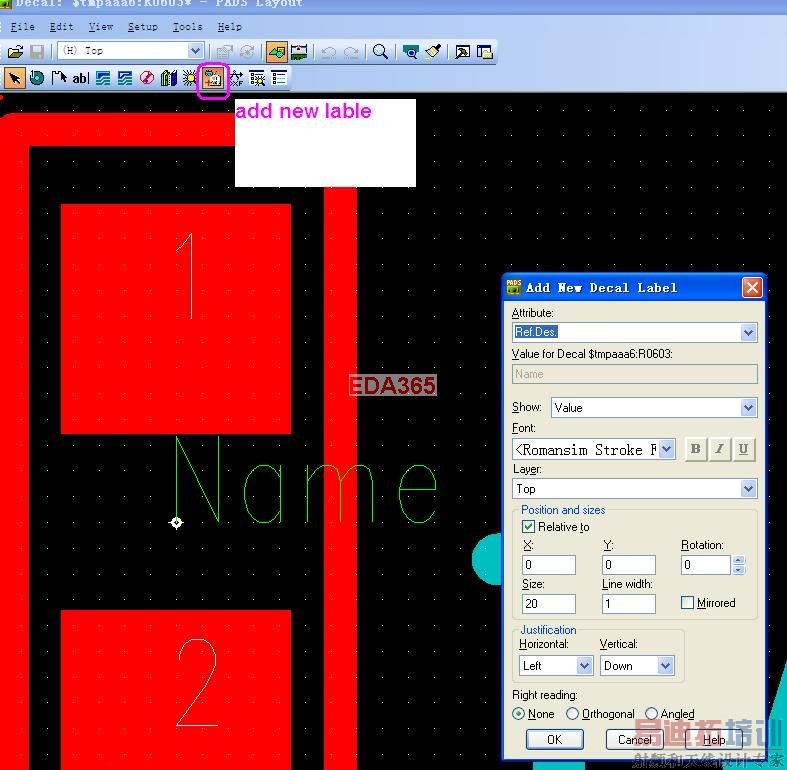Click the Properties toolbar icon

coord(224,52)
